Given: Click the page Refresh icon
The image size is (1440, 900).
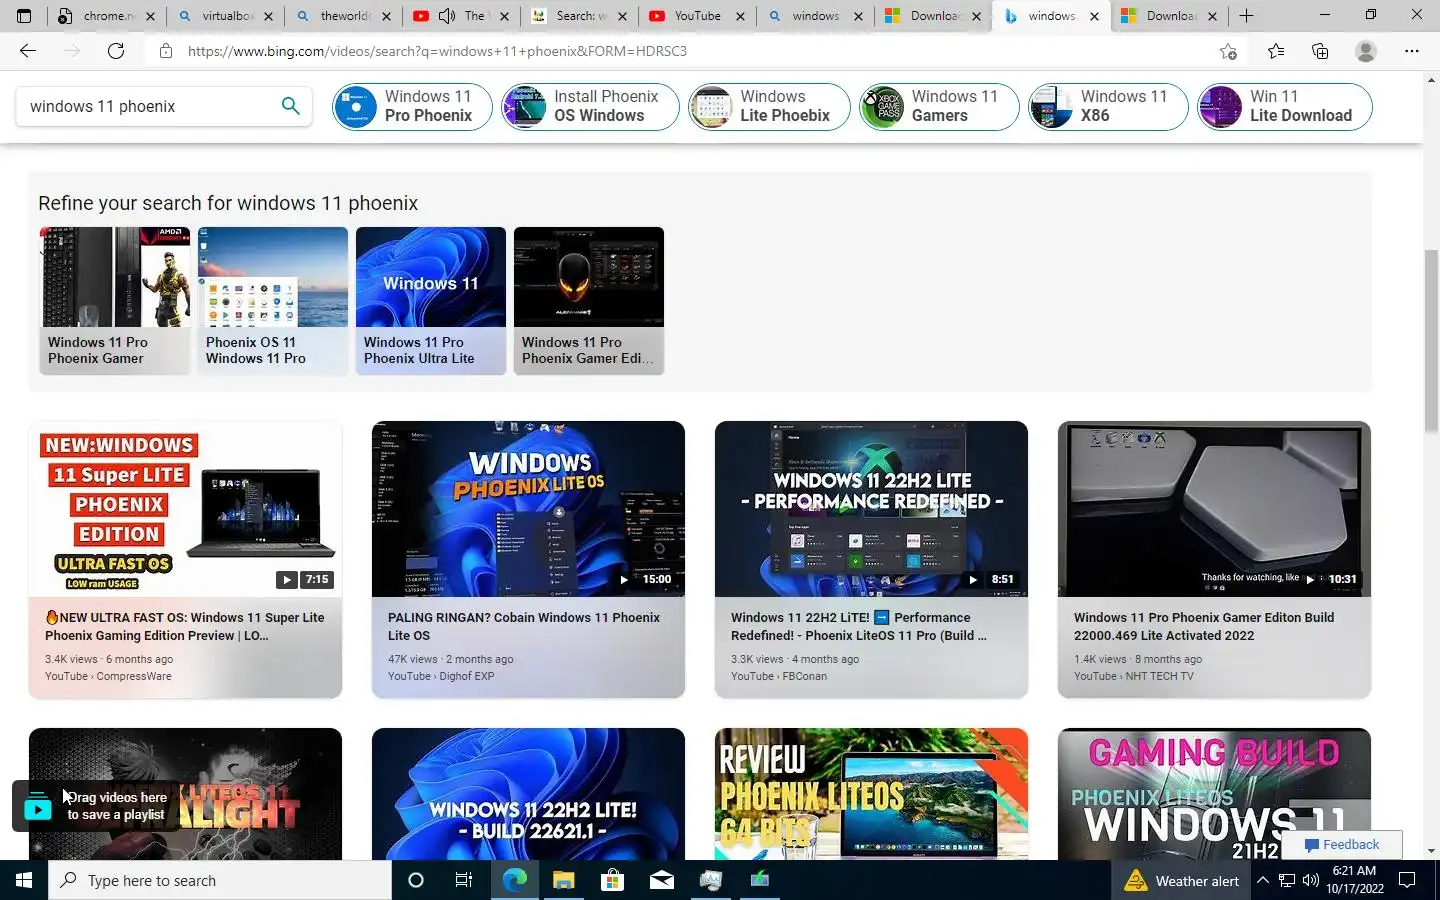Looking at the screenshot, I should [116, 51].
